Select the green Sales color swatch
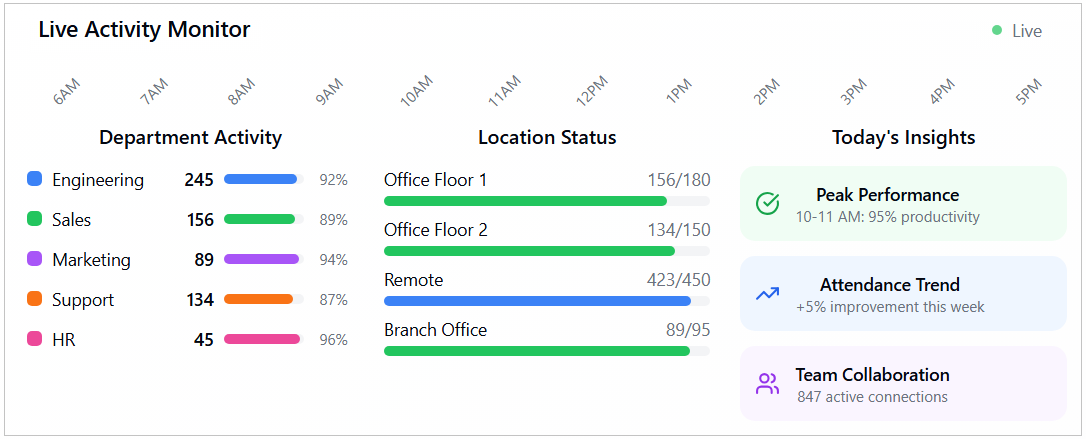This screenshot has height=439, width=1086. [35, 219]
